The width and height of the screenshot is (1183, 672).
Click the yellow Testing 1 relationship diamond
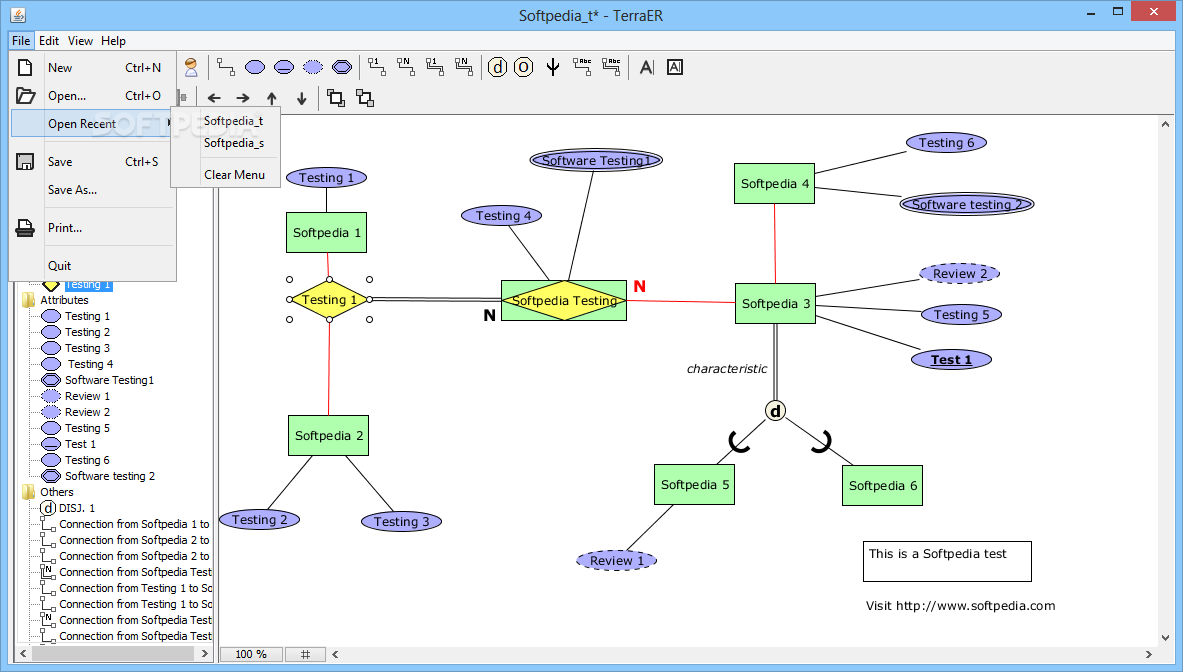point(330,299)
